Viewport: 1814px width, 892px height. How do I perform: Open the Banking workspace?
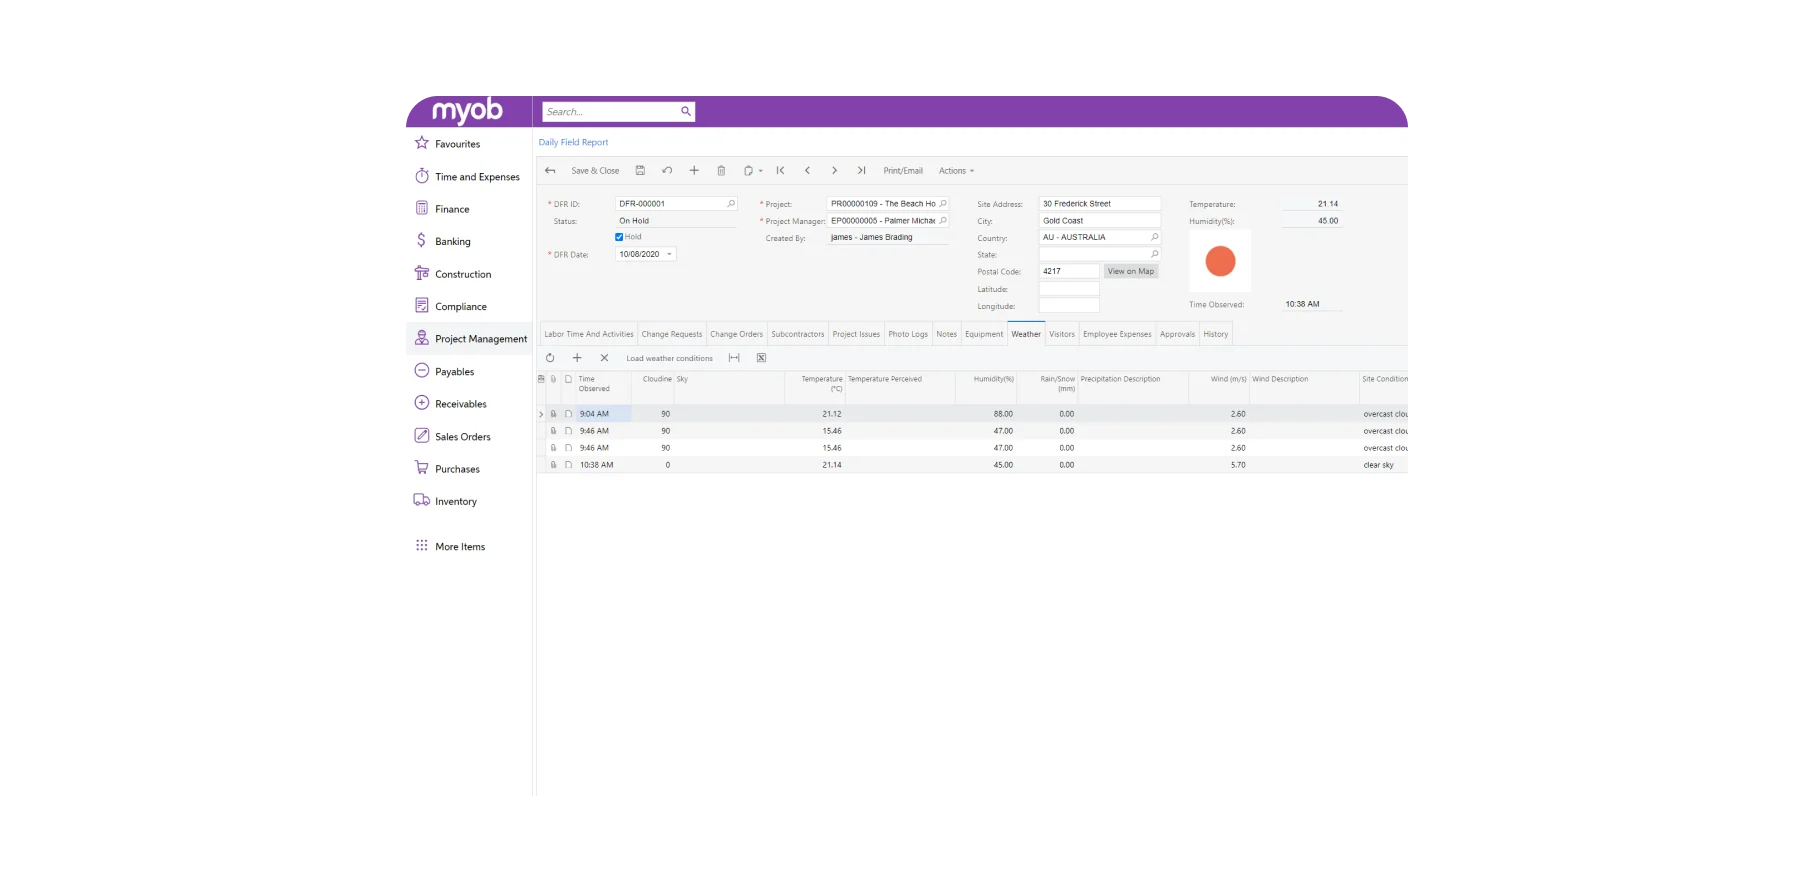pyautogui.click(x=442, y=241)
